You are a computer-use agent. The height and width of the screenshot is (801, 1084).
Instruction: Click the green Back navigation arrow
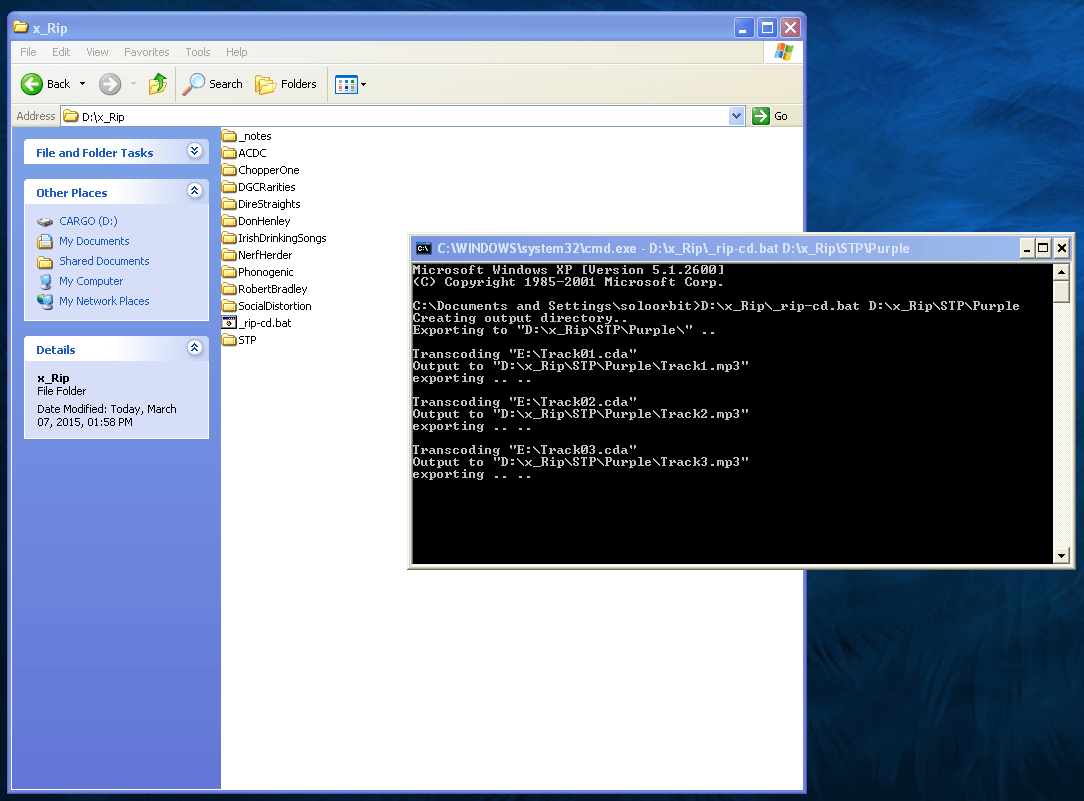pos(33,84)
